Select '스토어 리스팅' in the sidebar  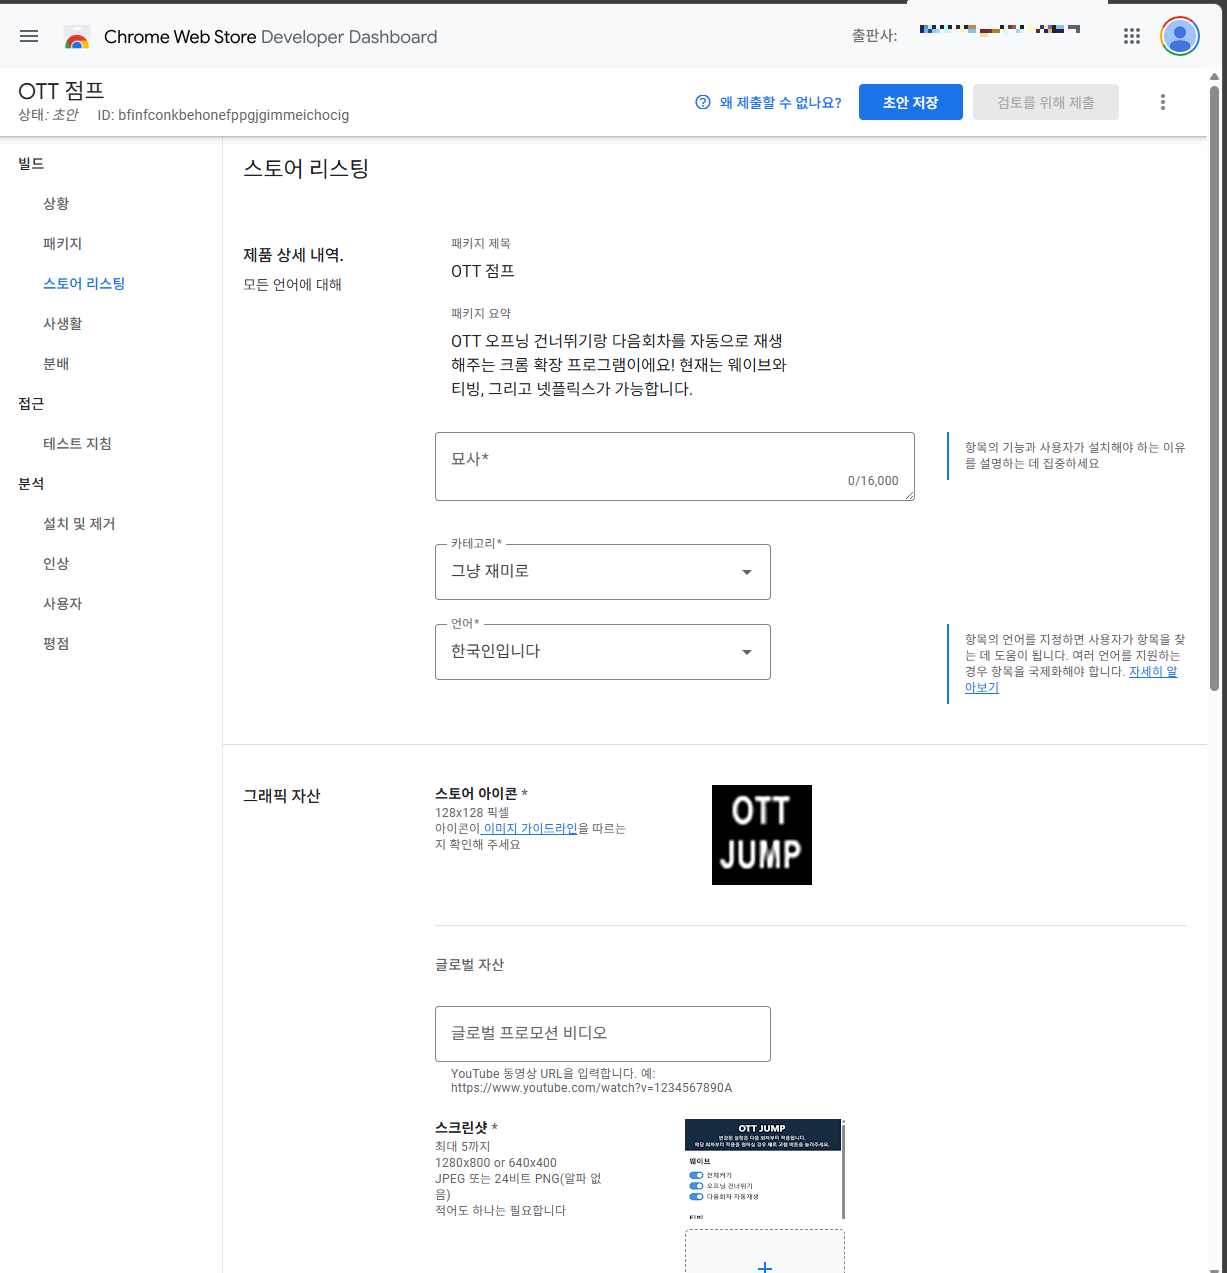[84, 284]
